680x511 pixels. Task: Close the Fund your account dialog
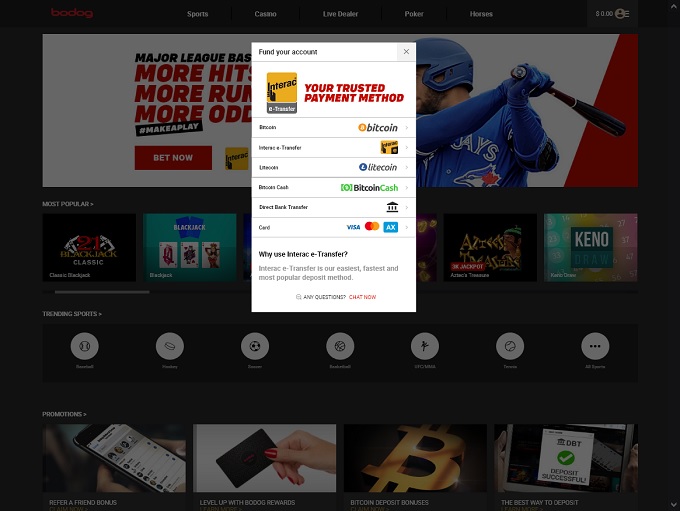pyautogui.click(x=405, y=51)
